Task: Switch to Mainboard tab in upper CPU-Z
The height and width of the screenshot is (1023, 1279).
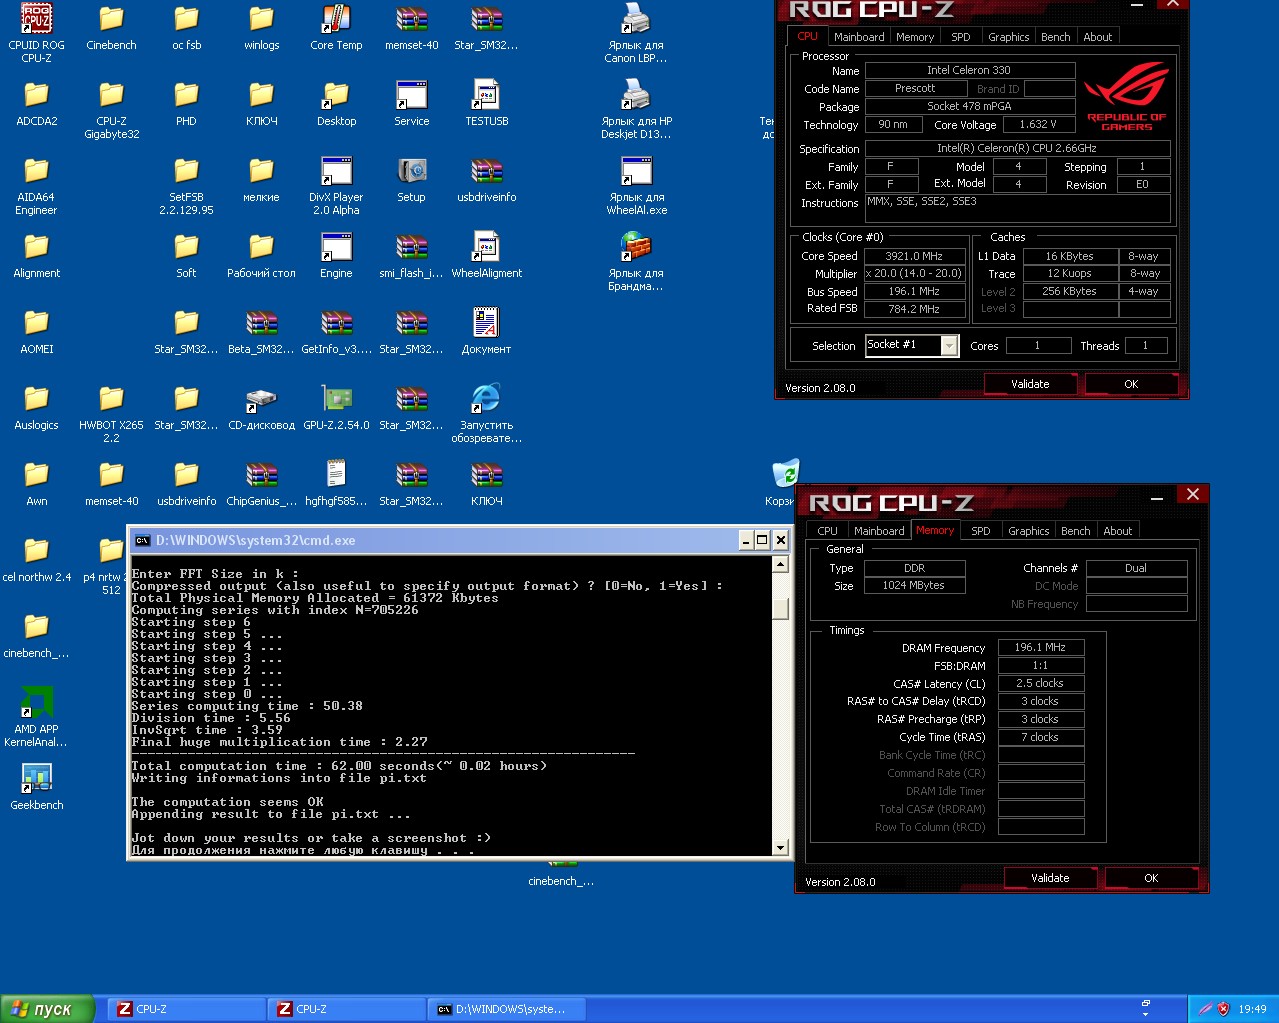Action: tap(859, 37)
